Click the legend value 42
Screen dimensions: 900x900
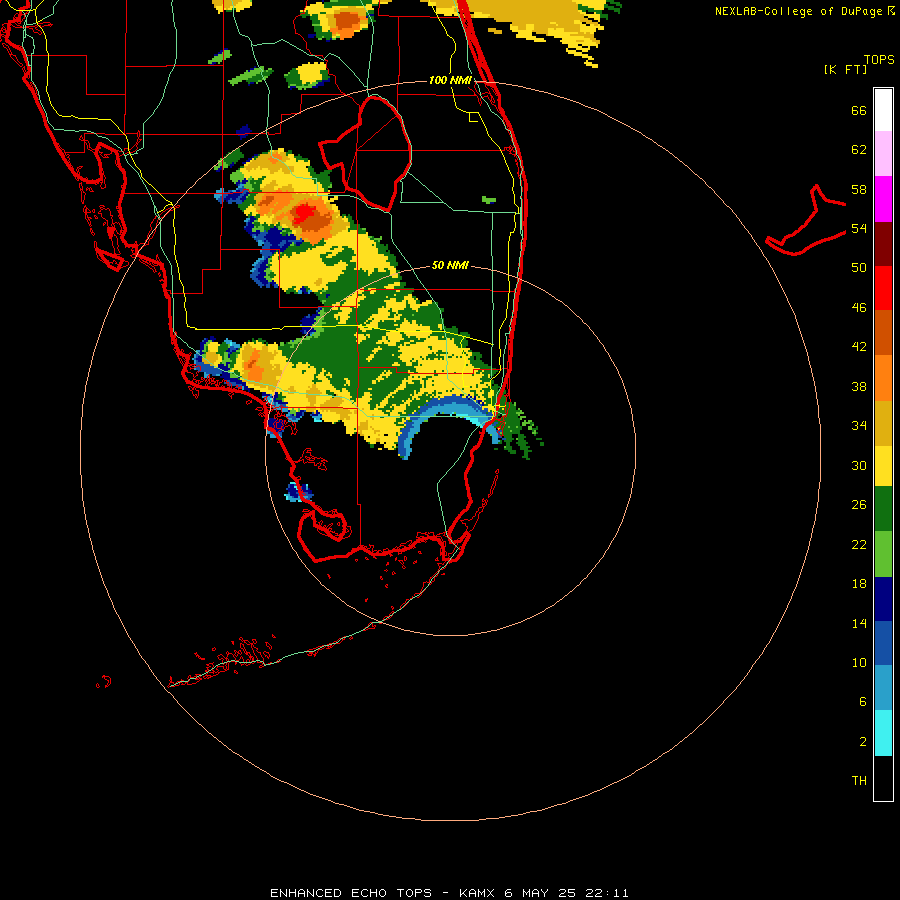859,347
